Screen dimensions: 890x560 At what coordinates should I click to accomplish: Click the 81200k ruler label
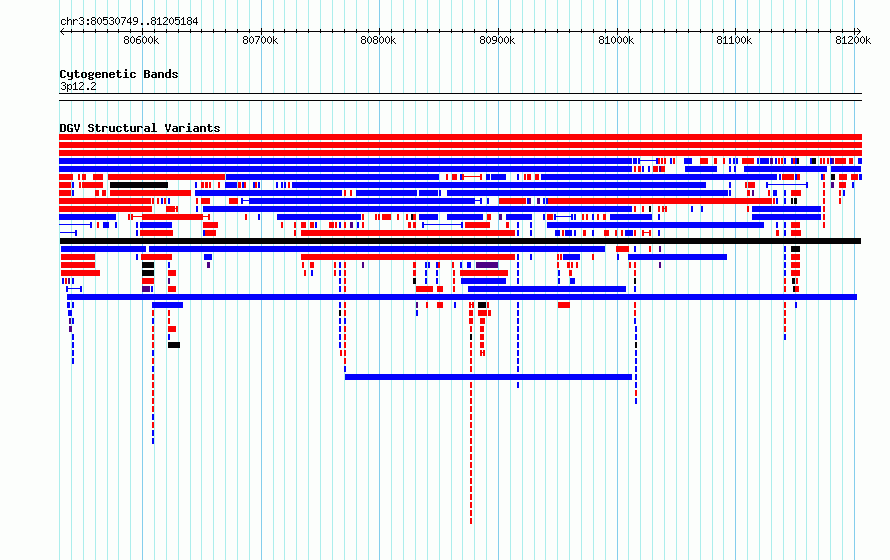click(x=853, y=40)
